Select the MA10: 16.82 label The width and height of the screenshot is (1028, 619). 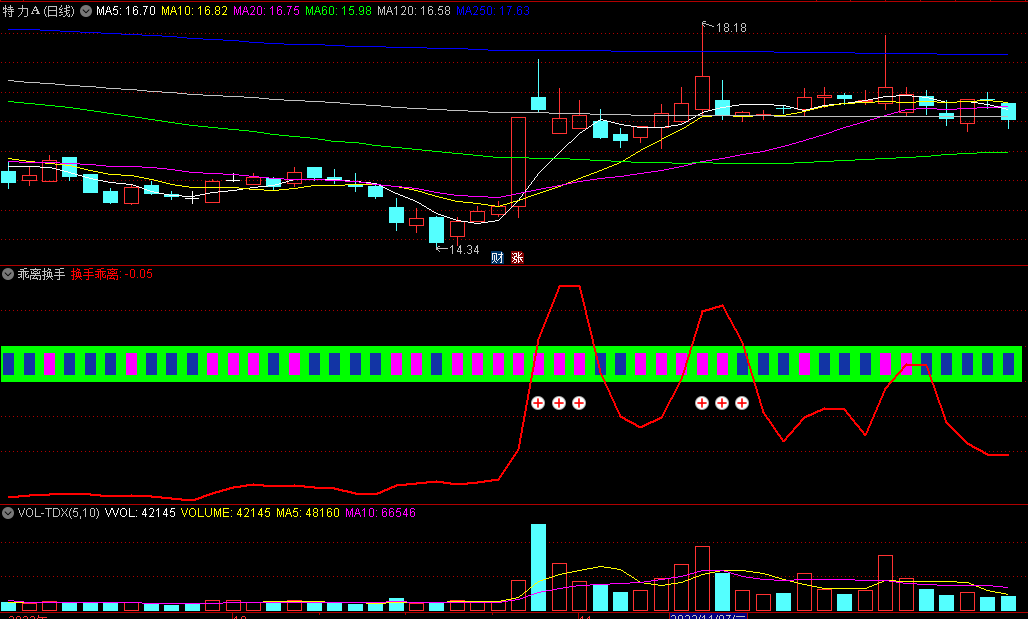pos(194,11)
